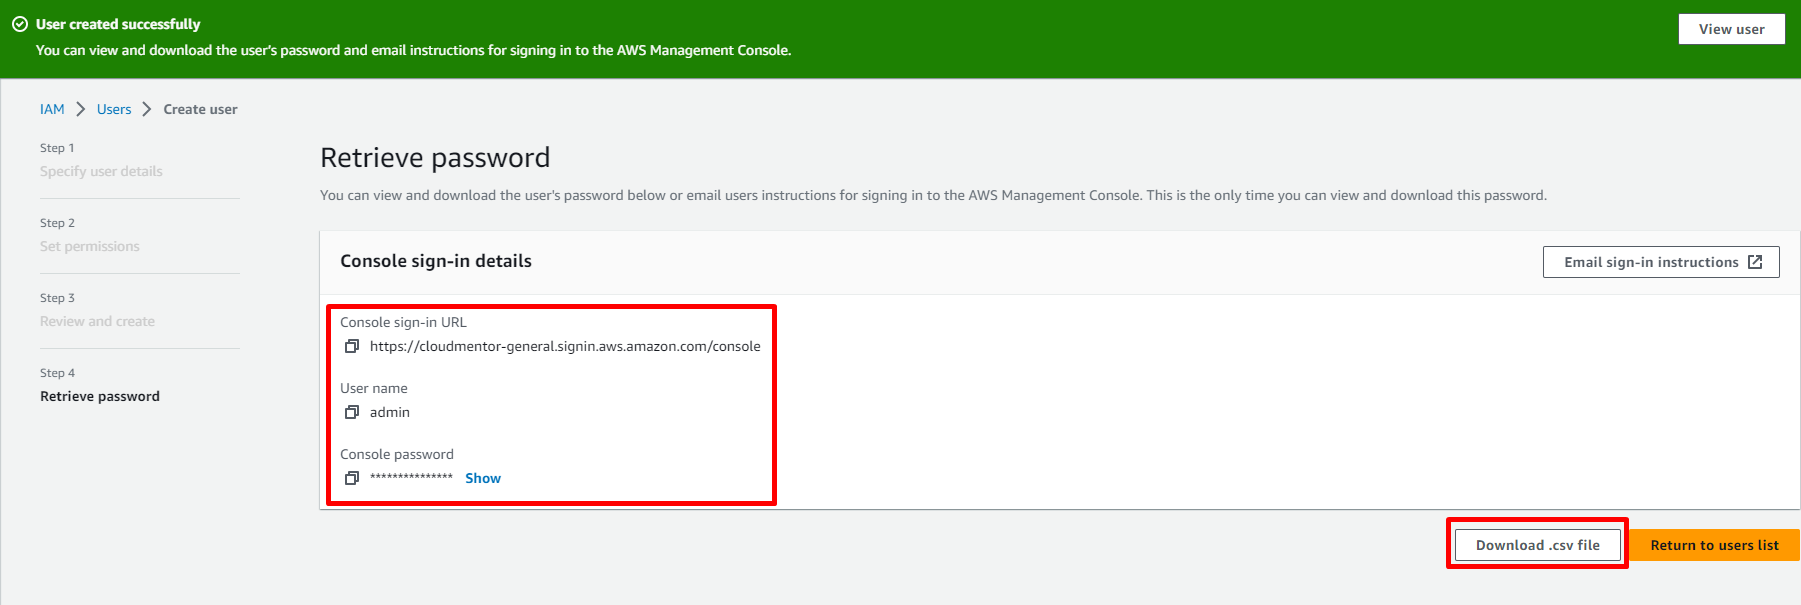The height and width of the screenshot is (605, 1801).
Task: Copy the console sign-in URL
Action: (351, 346)
